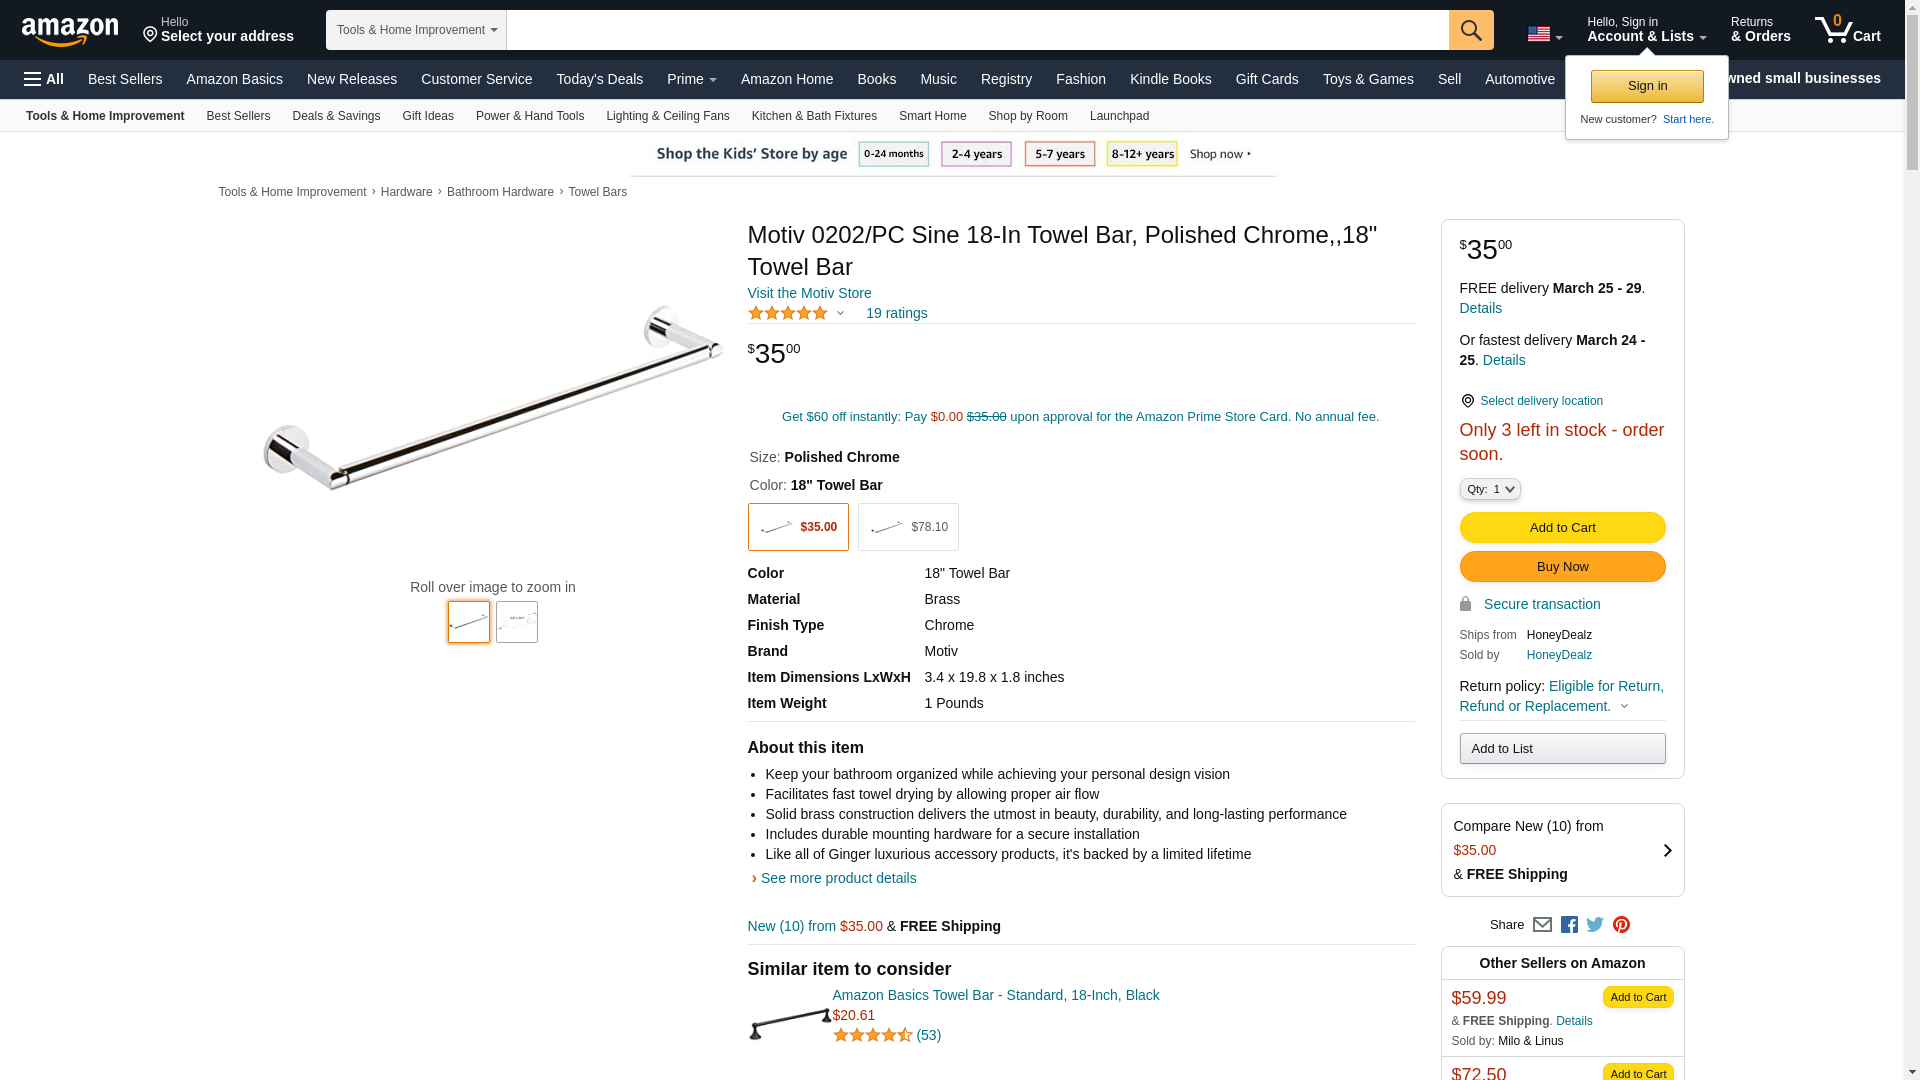Select the second product image thumbnail
The width and height of the screenshot is (1920, 1080).
click(517, 622)
